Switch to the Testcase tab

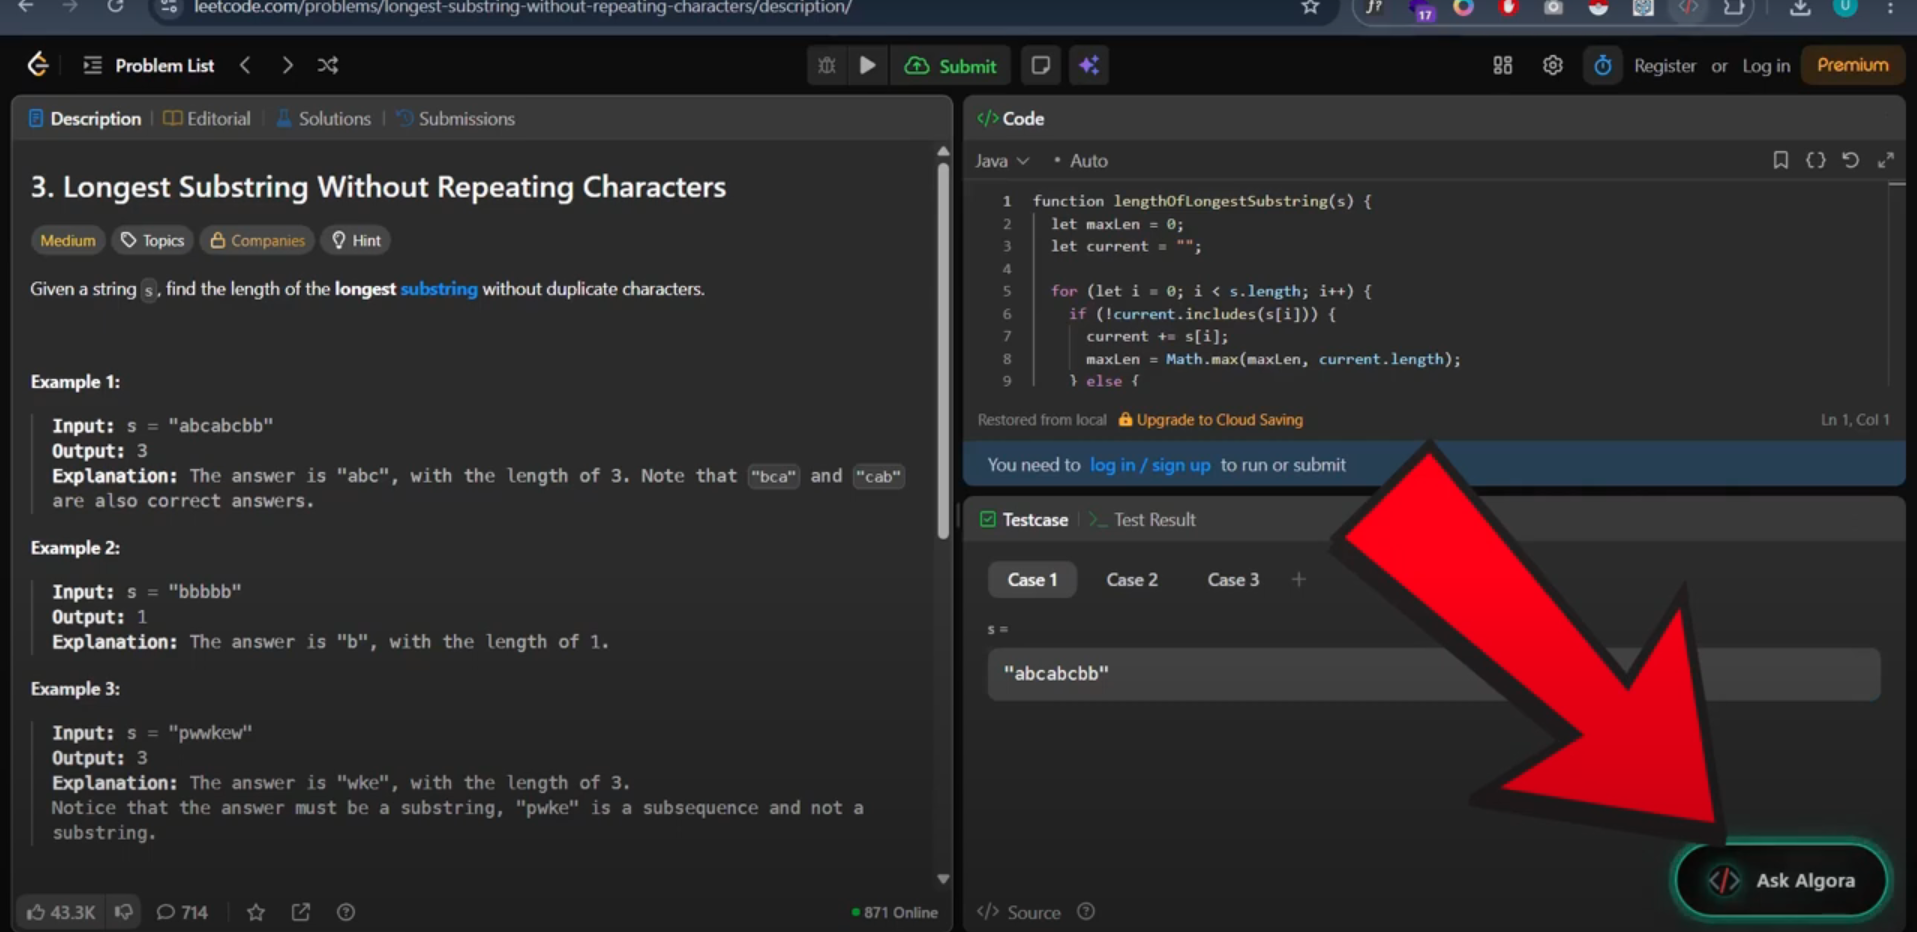pyautogui.click(x=1023, y=520)
